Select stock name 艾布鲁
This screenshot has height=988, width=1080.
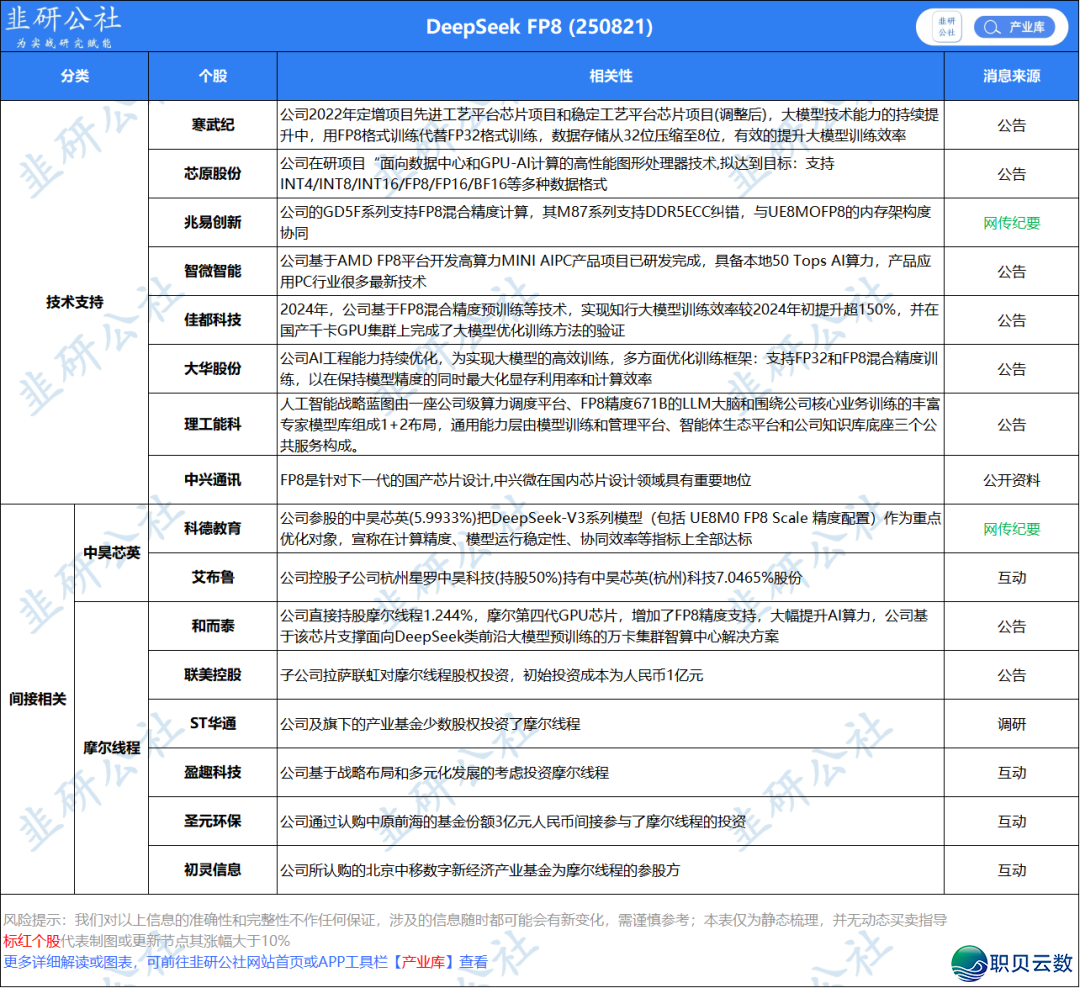[x=213, y=577]
